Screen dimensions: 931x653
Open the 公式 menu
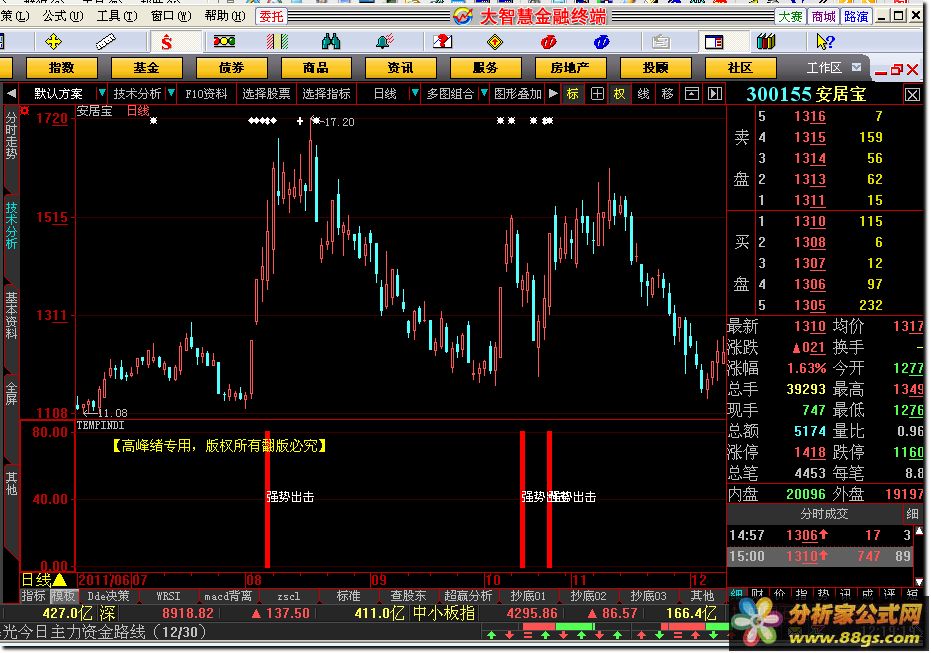(63, 16)
